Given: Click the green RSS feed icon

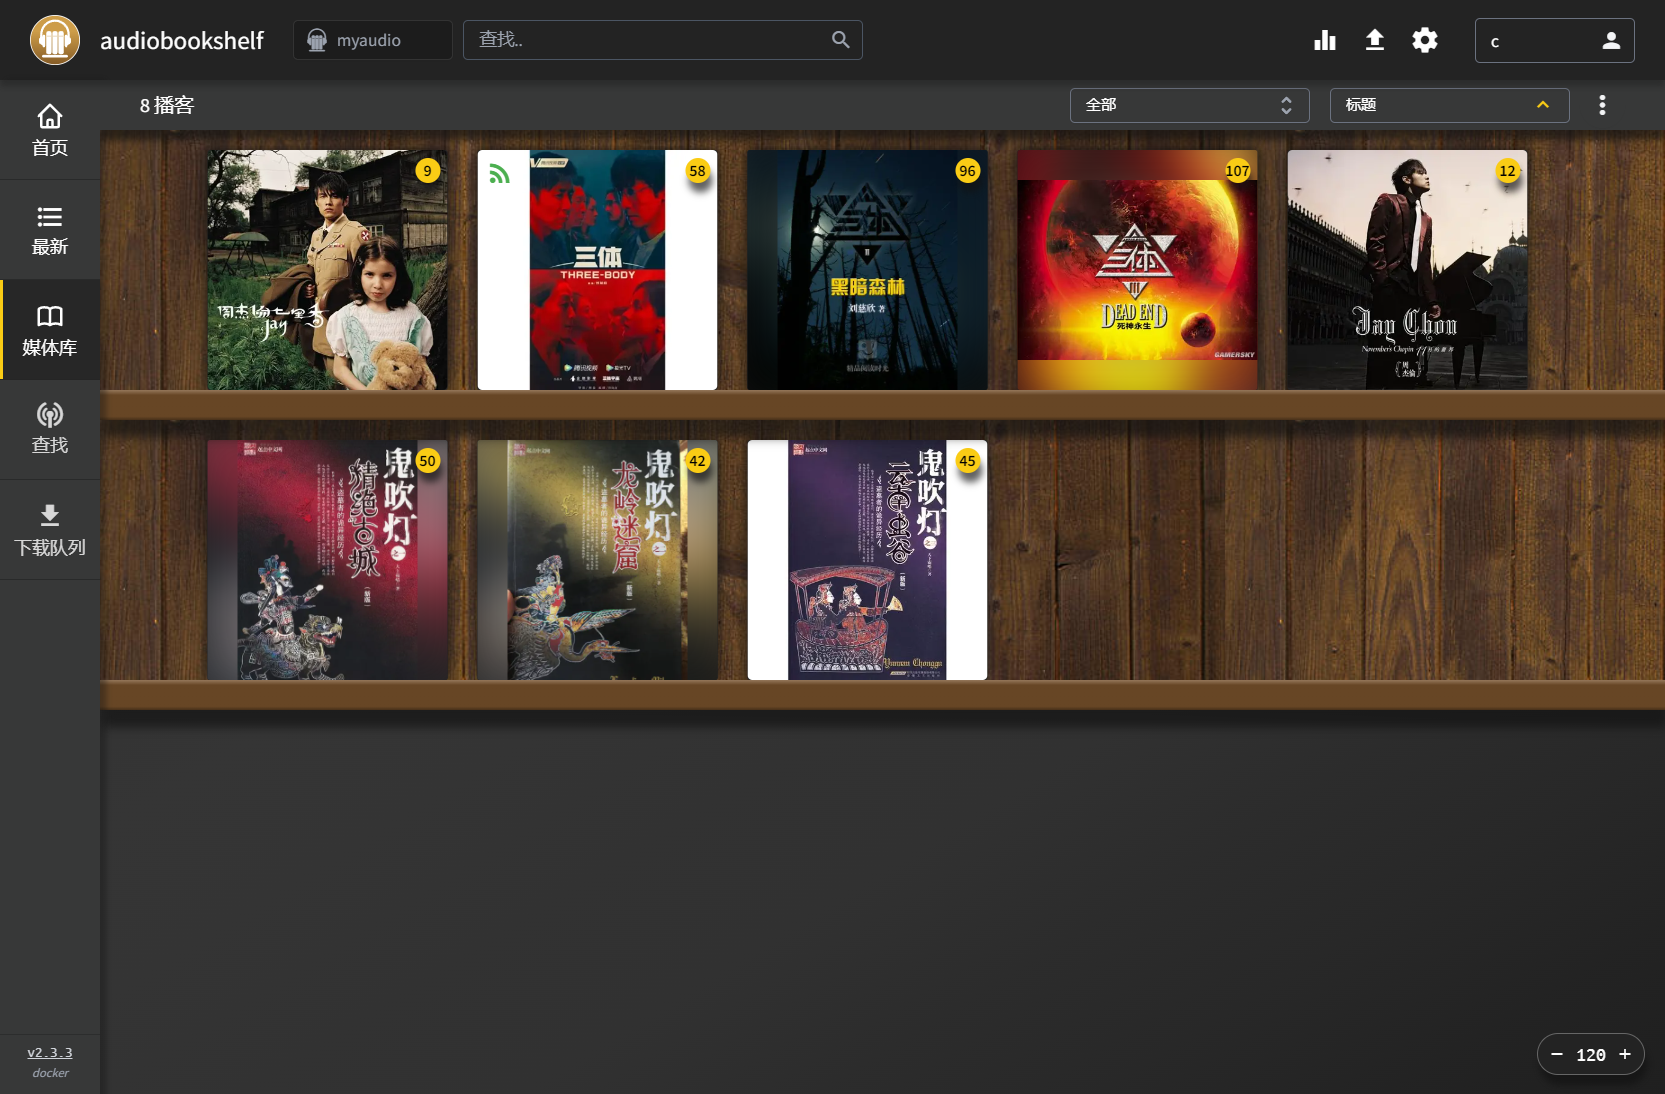Looking at the screenshot, I should pos(499,174).
